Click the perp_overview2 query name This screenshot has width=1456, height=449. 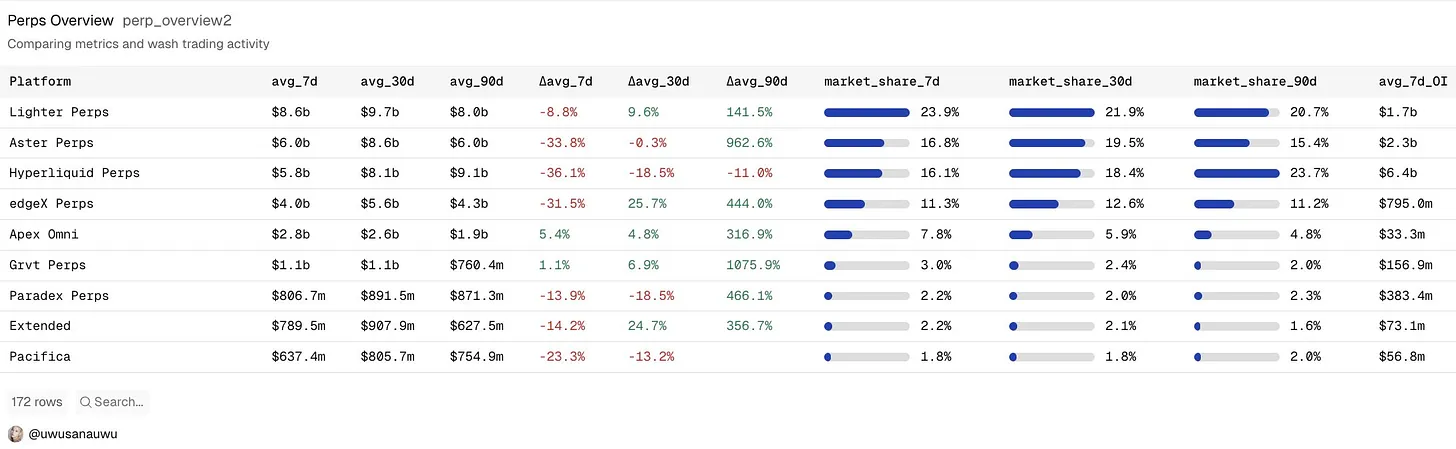pyautogui.click(x=177, y=21)
